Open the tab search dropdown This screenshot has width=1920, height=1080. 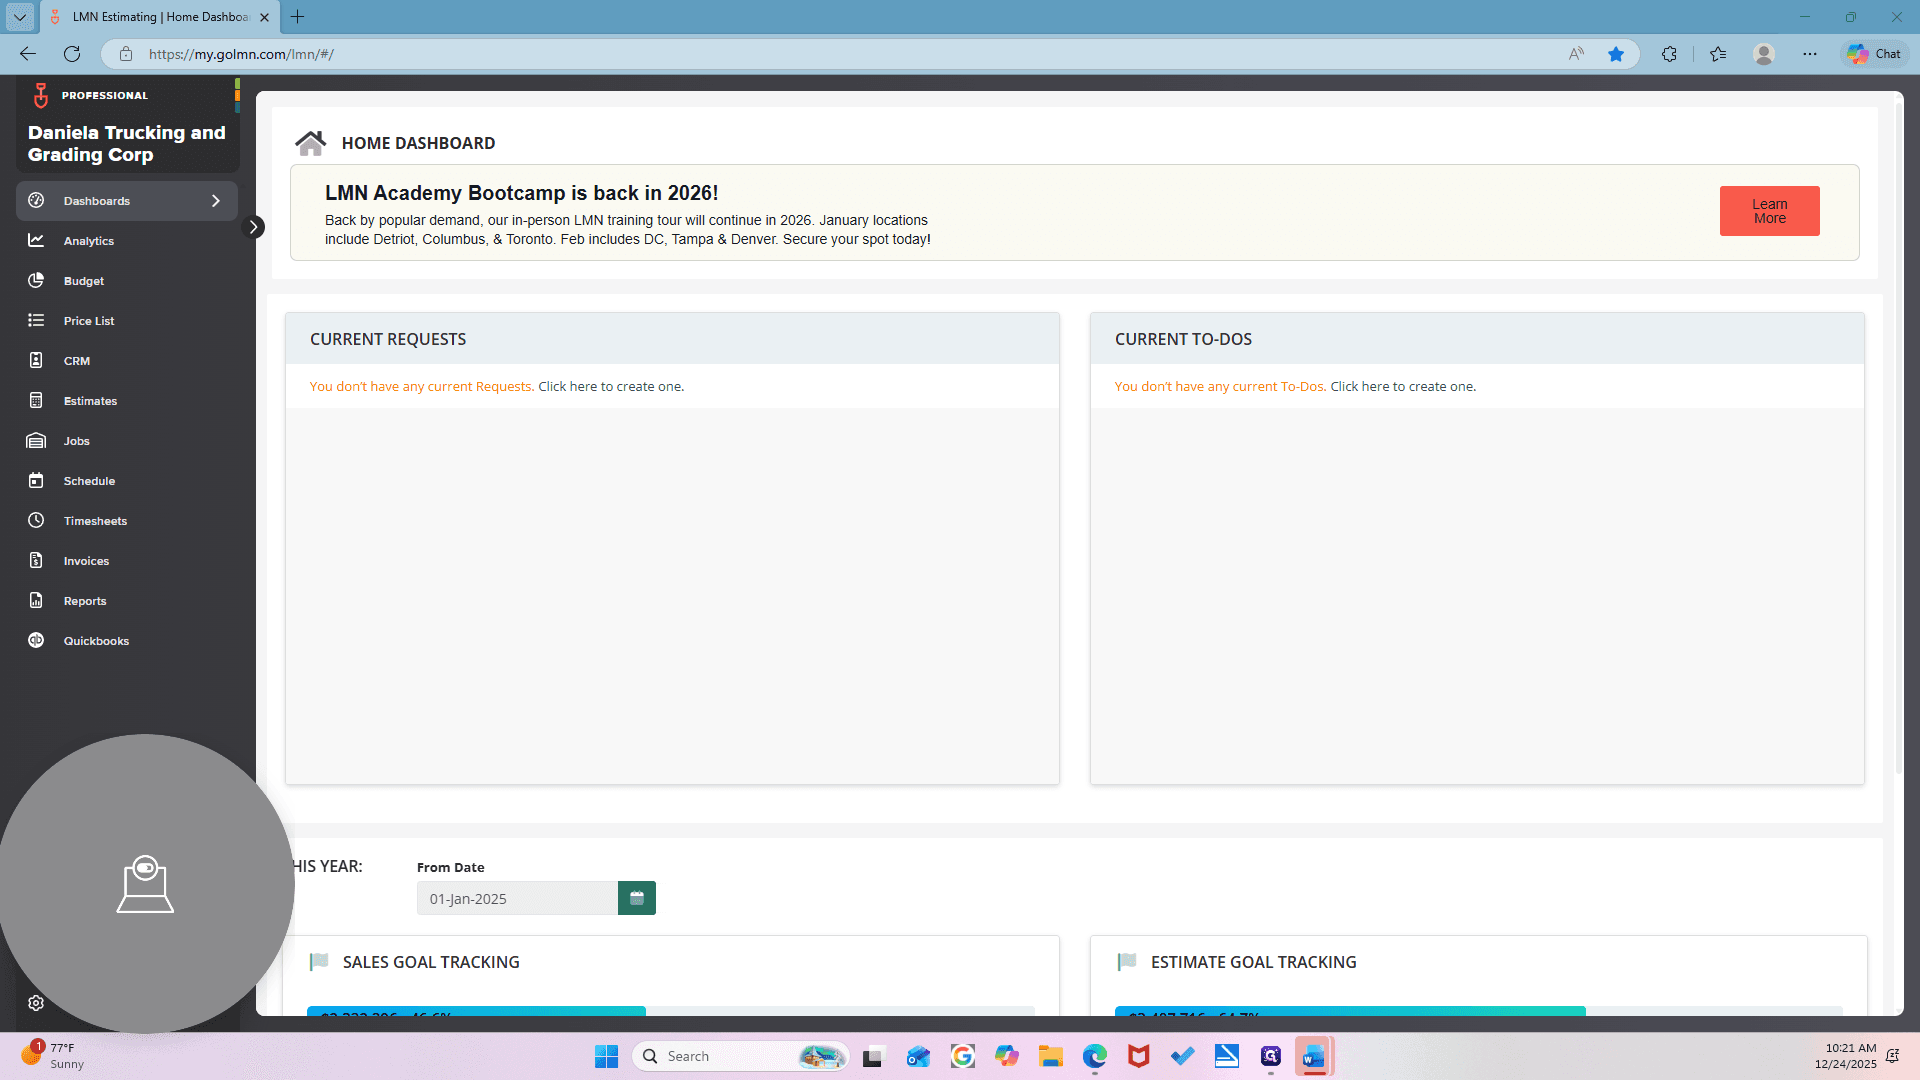tap(19, 17)
